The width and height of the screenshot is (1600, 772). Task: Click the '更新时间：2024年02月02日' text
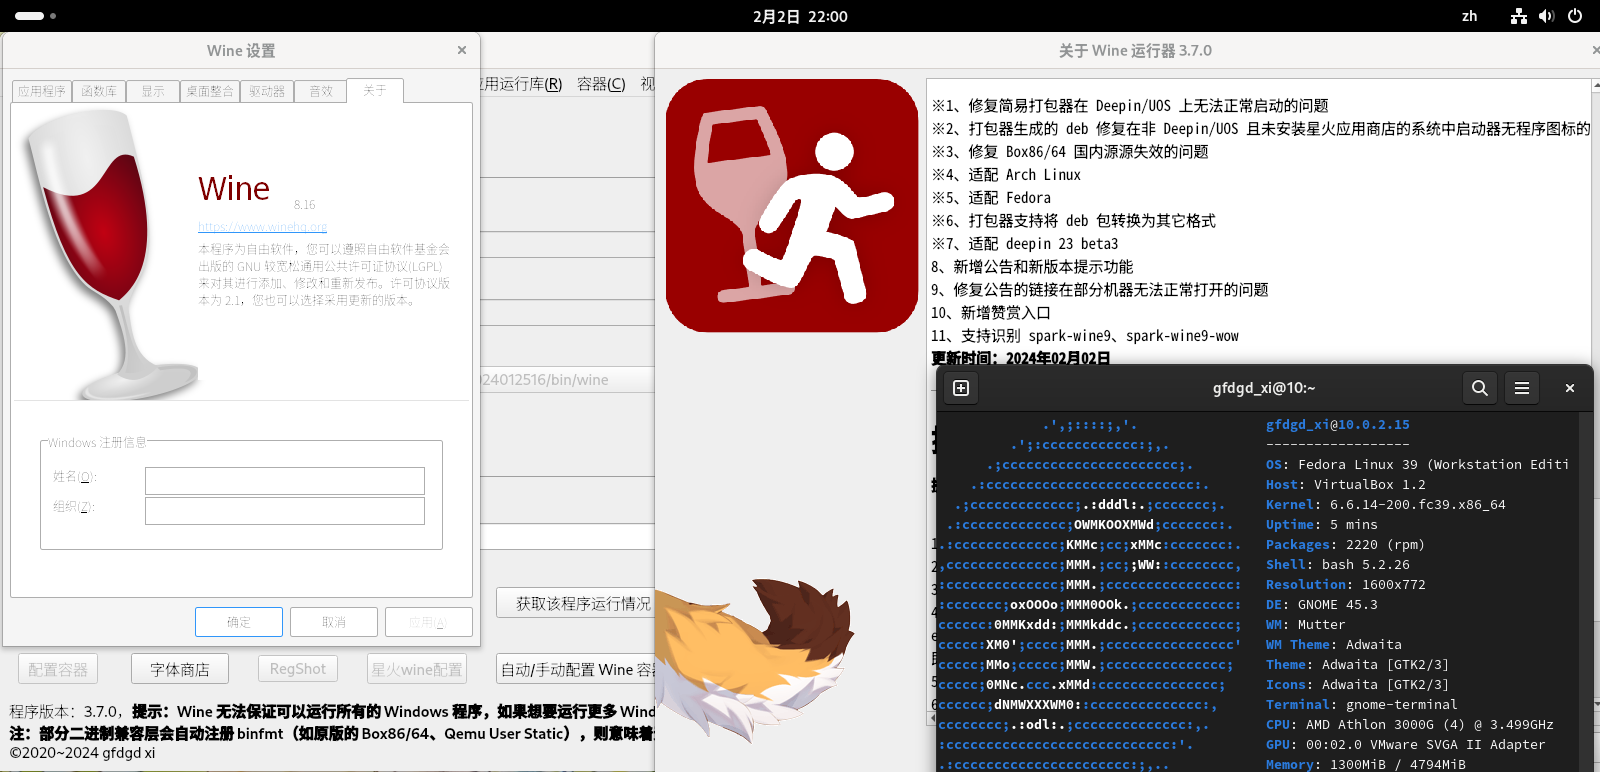[x=1021, y=358]
